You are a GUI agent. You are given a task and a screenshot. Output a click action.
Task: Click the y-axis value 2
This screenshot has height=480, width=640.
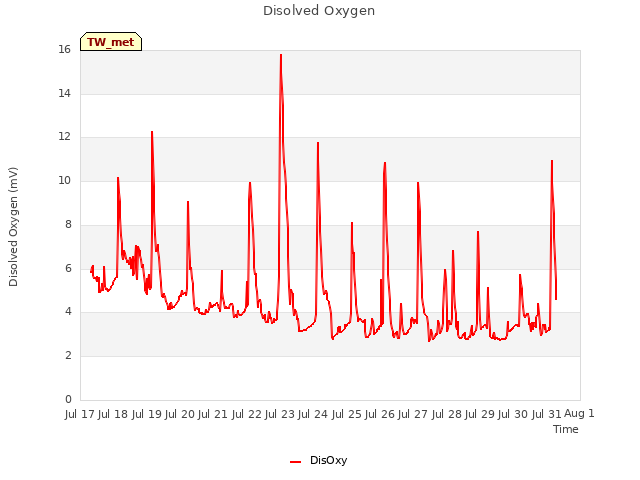[68, 356]
